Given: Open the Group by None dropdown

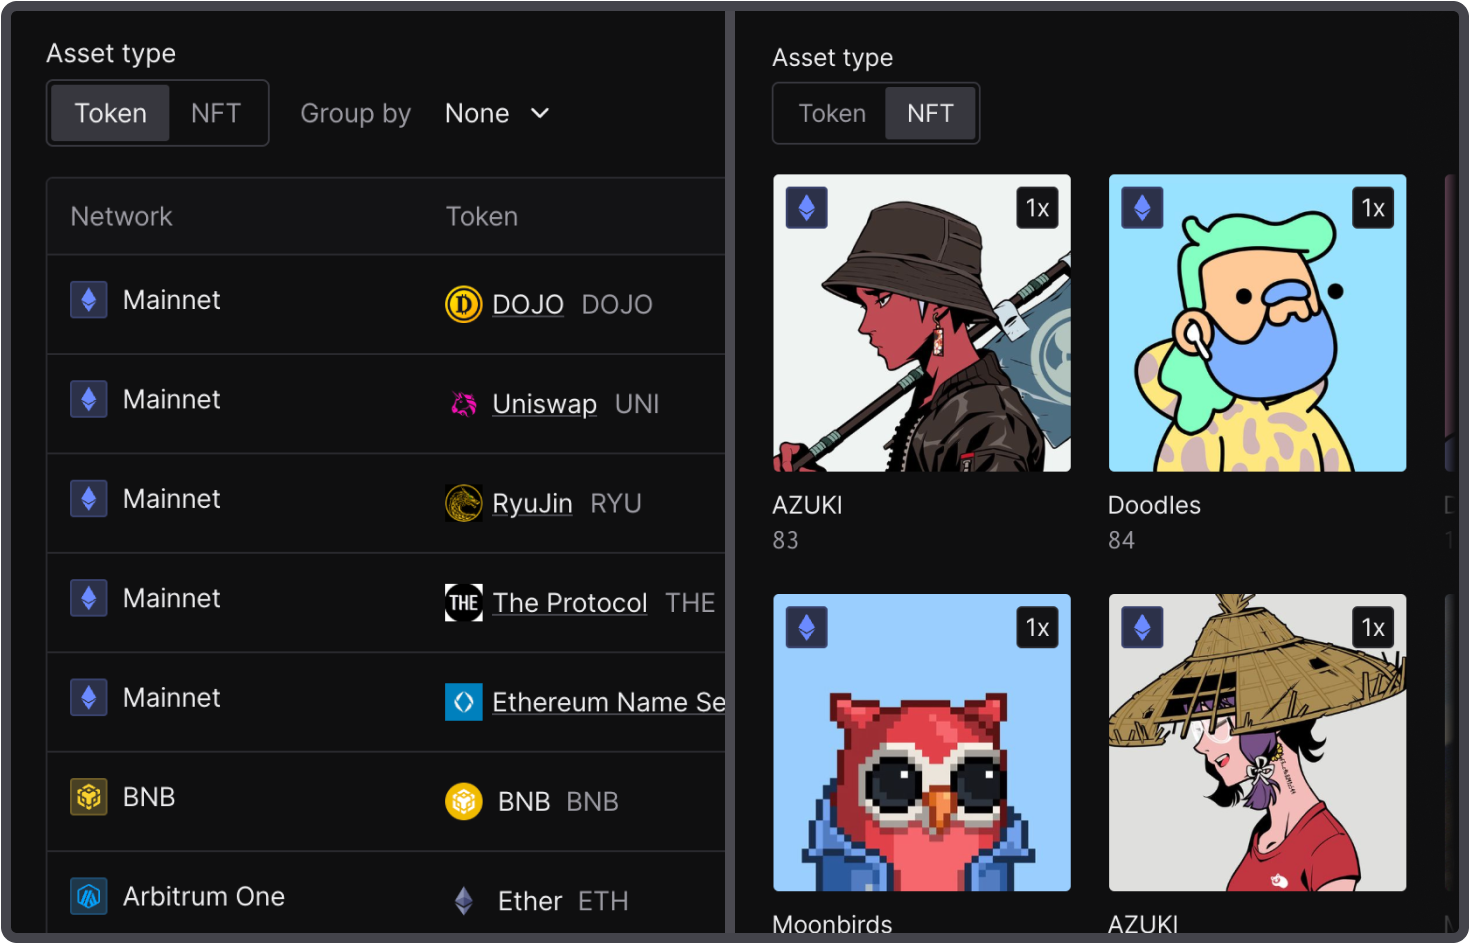Looking at the screenshot, I should (x=496, y=113).
